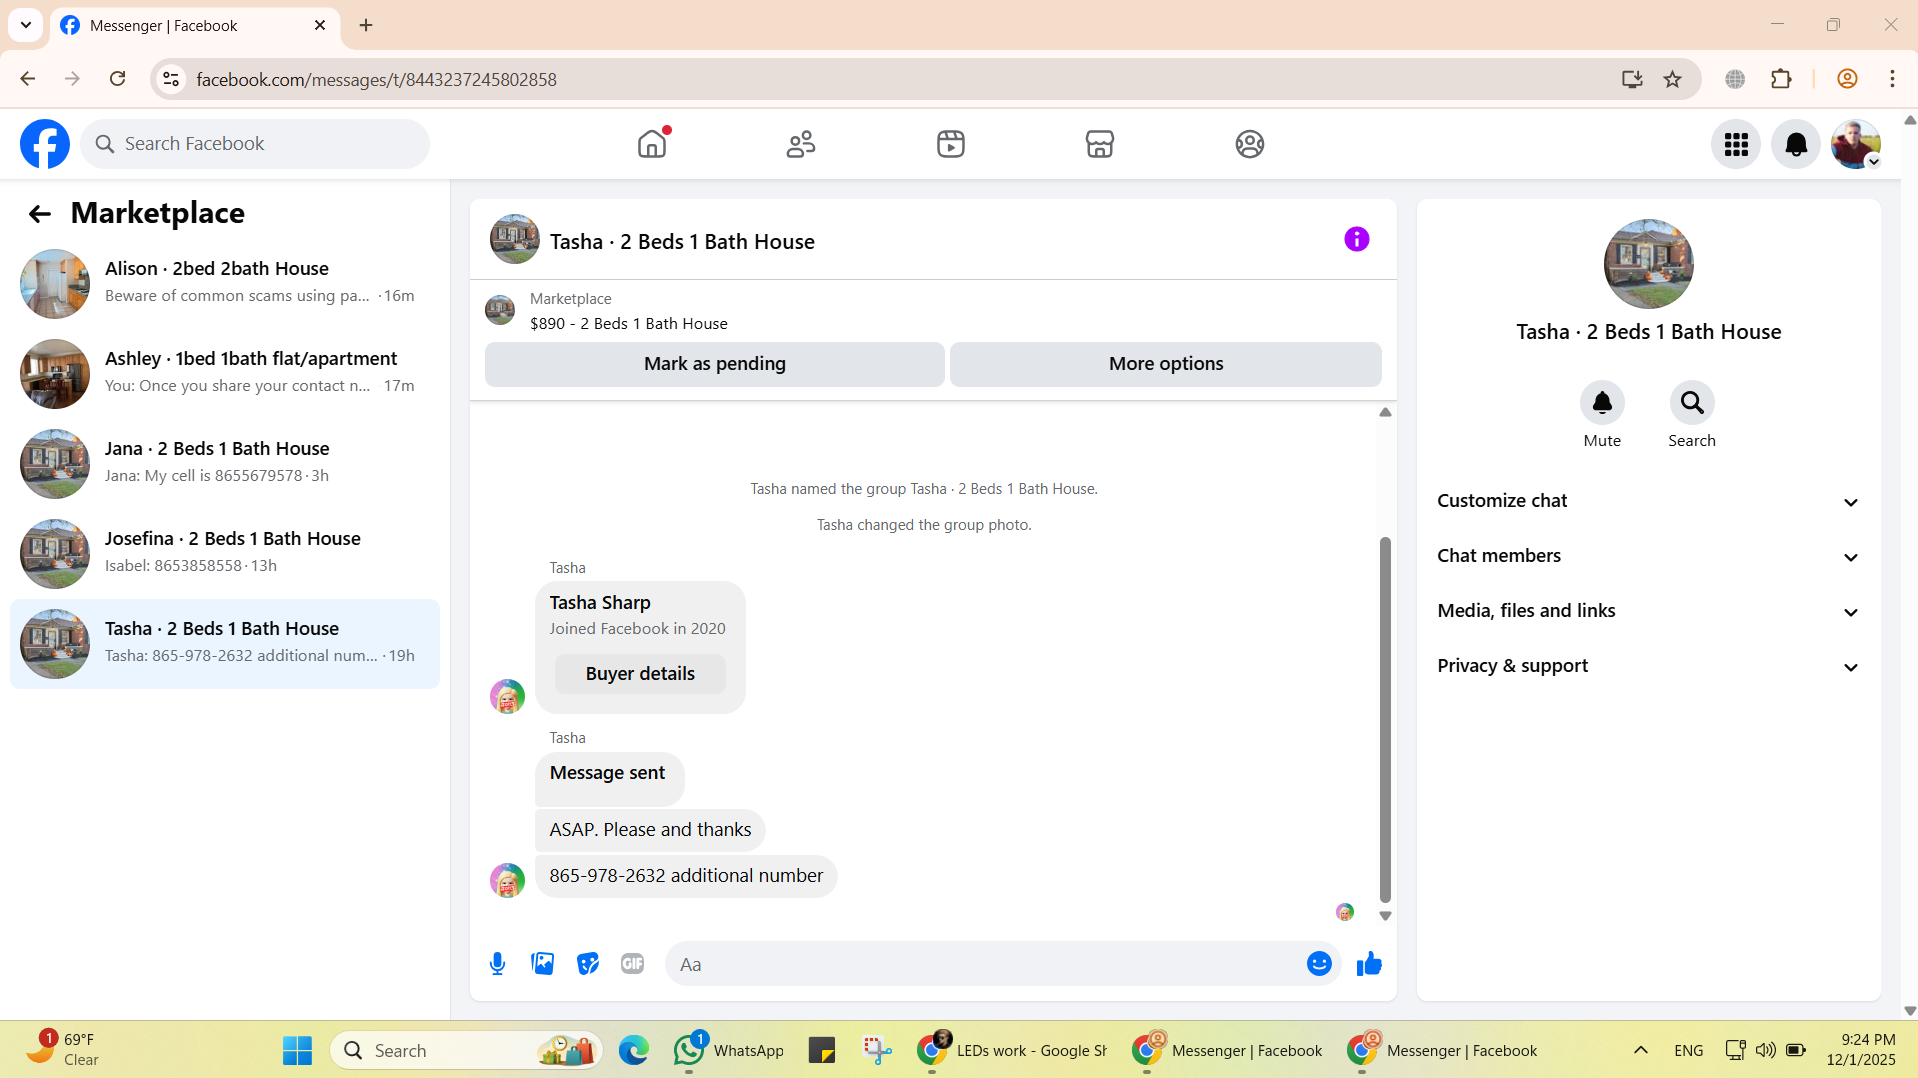Click the Windows taskbar Search box

click(x=466, y=1050)
